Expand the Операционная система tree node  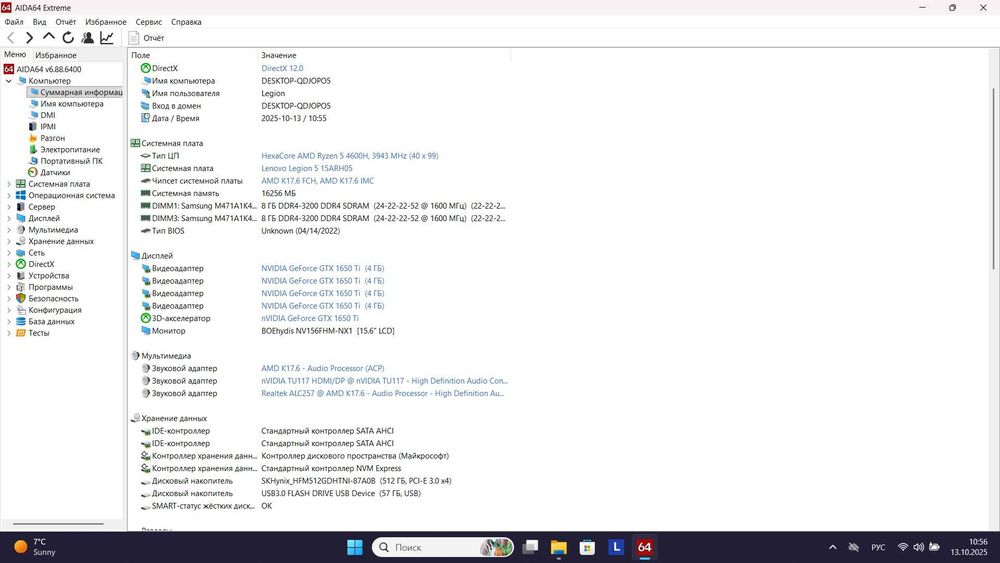tap(8, 196)
